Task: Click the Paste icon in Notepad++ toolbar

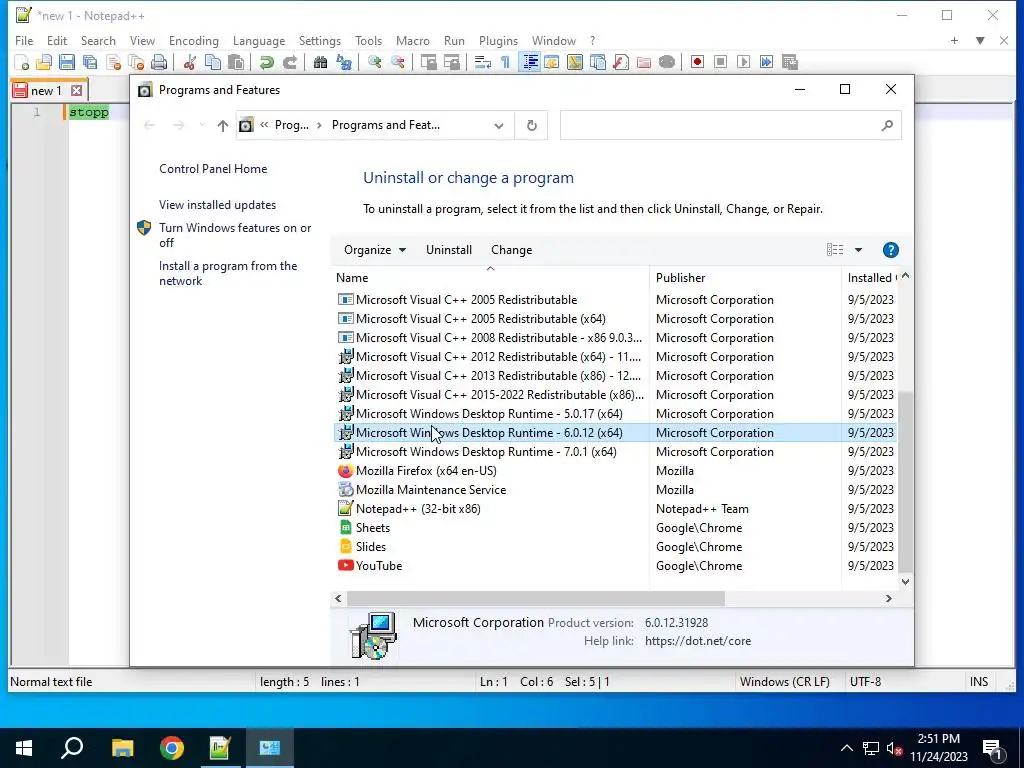Action: coord(236,63)
